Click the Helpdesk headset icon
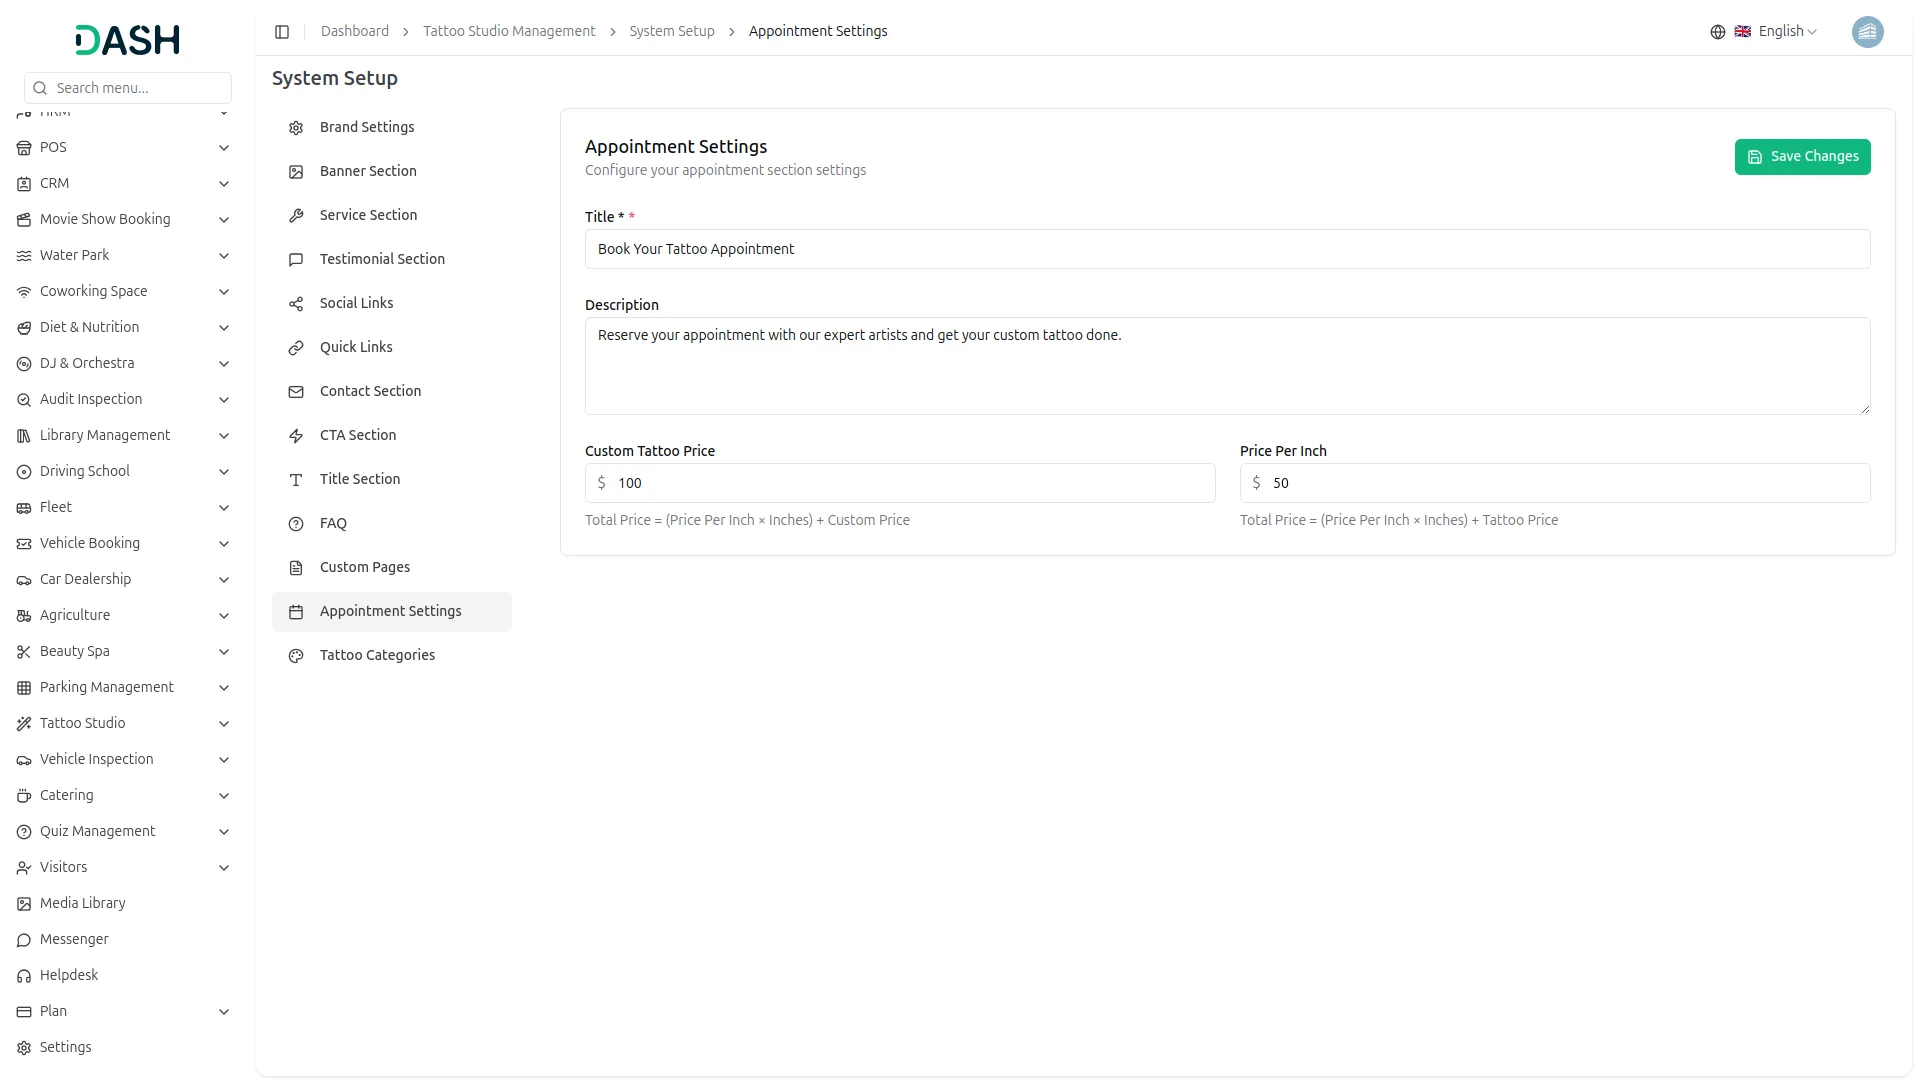 pos(24,976)
